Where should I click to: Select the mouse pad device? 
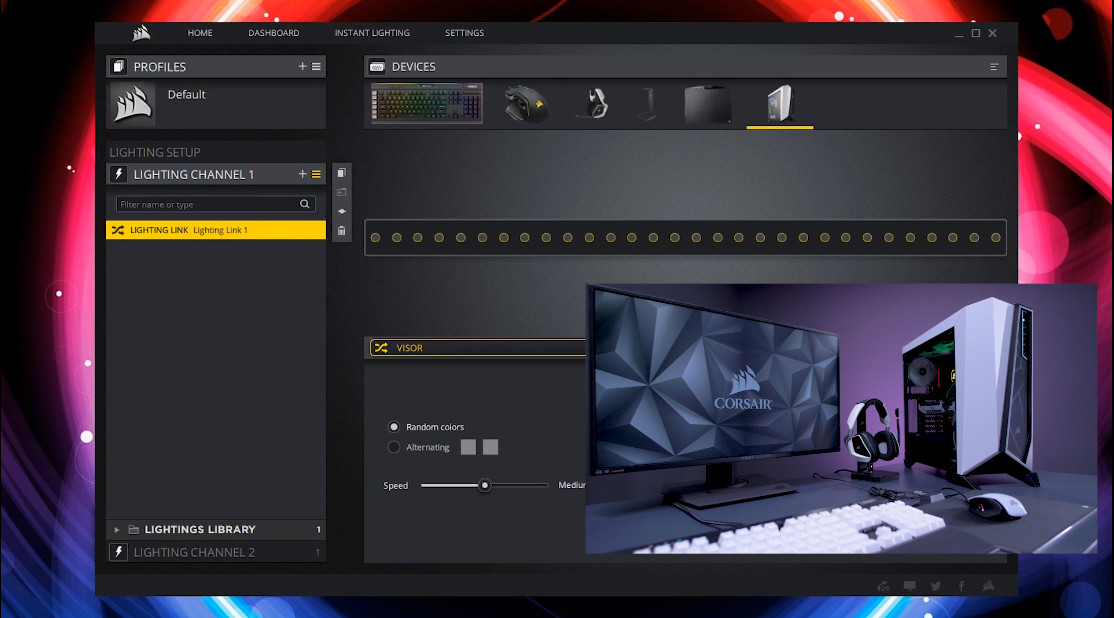click(x=708, y=104)
